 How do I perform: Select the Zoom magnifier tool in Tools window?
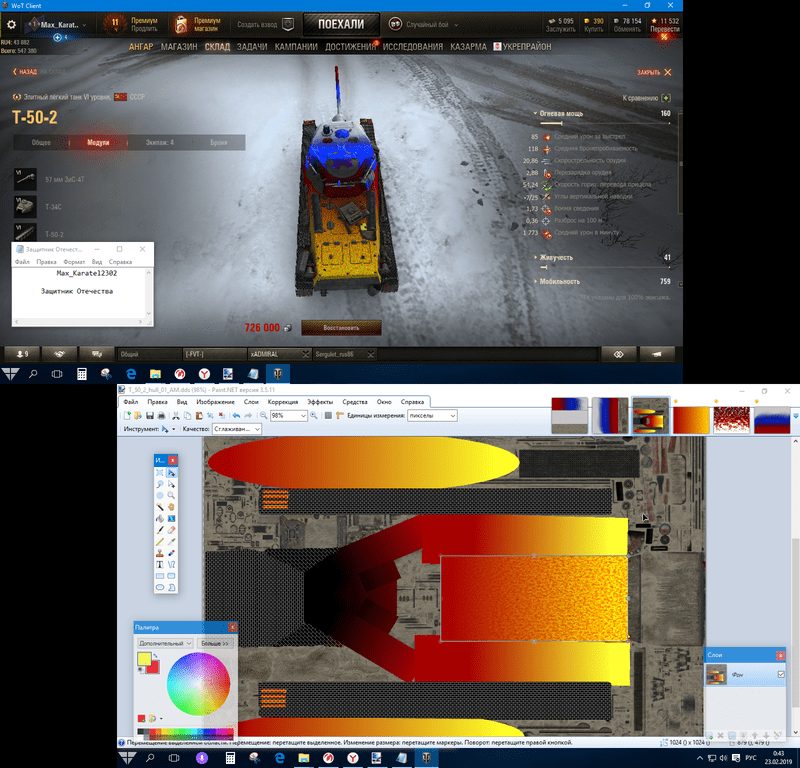point(171,496)
